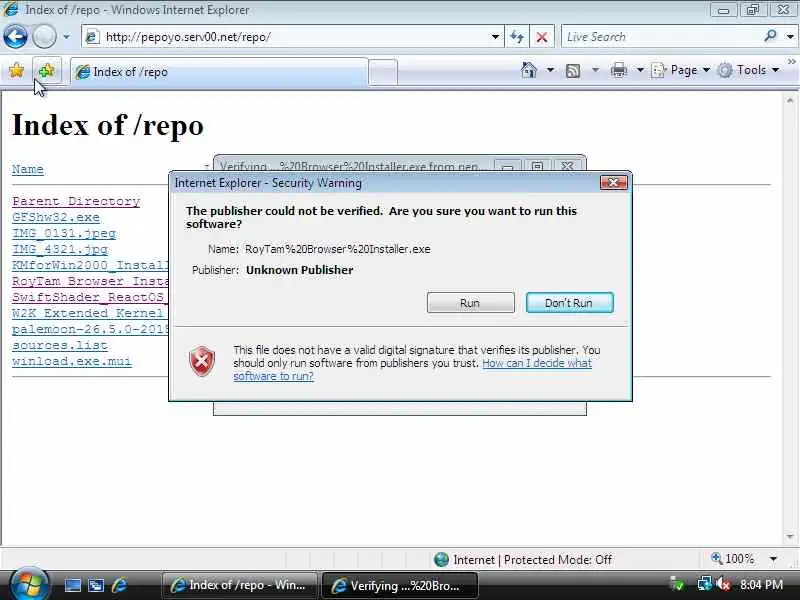Click the Protected Mode: Off status text
800x600 pixels.
point(558,560)
